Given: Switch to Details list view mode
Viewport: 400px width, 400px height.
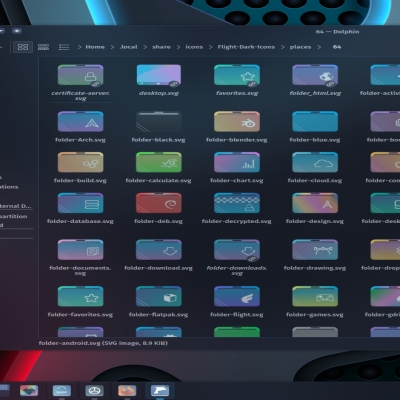Looking at the screenshot, I should [x=64, y=47].
